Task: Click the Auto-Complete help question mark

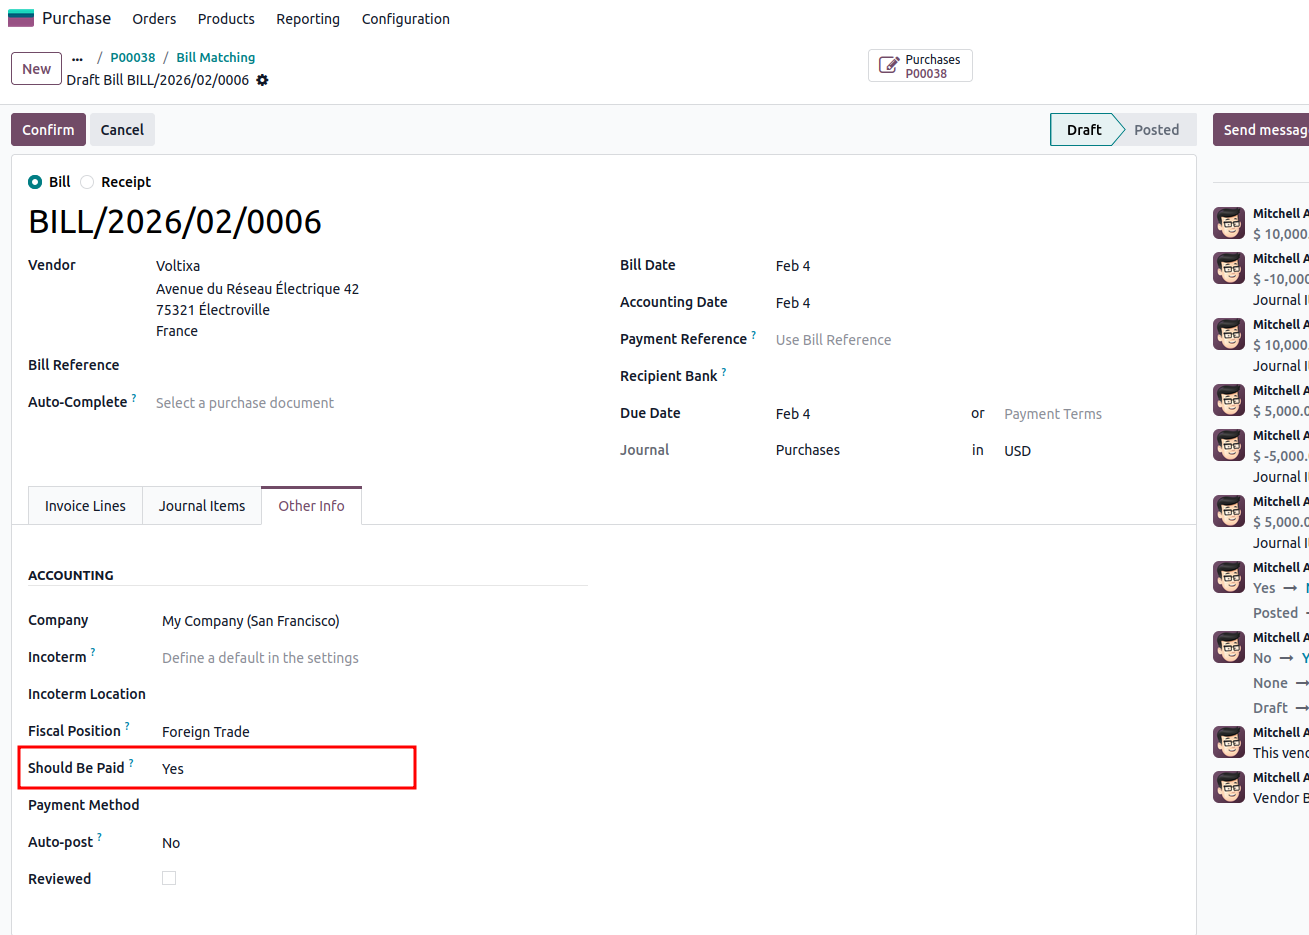Action: (x=134, y=398)
